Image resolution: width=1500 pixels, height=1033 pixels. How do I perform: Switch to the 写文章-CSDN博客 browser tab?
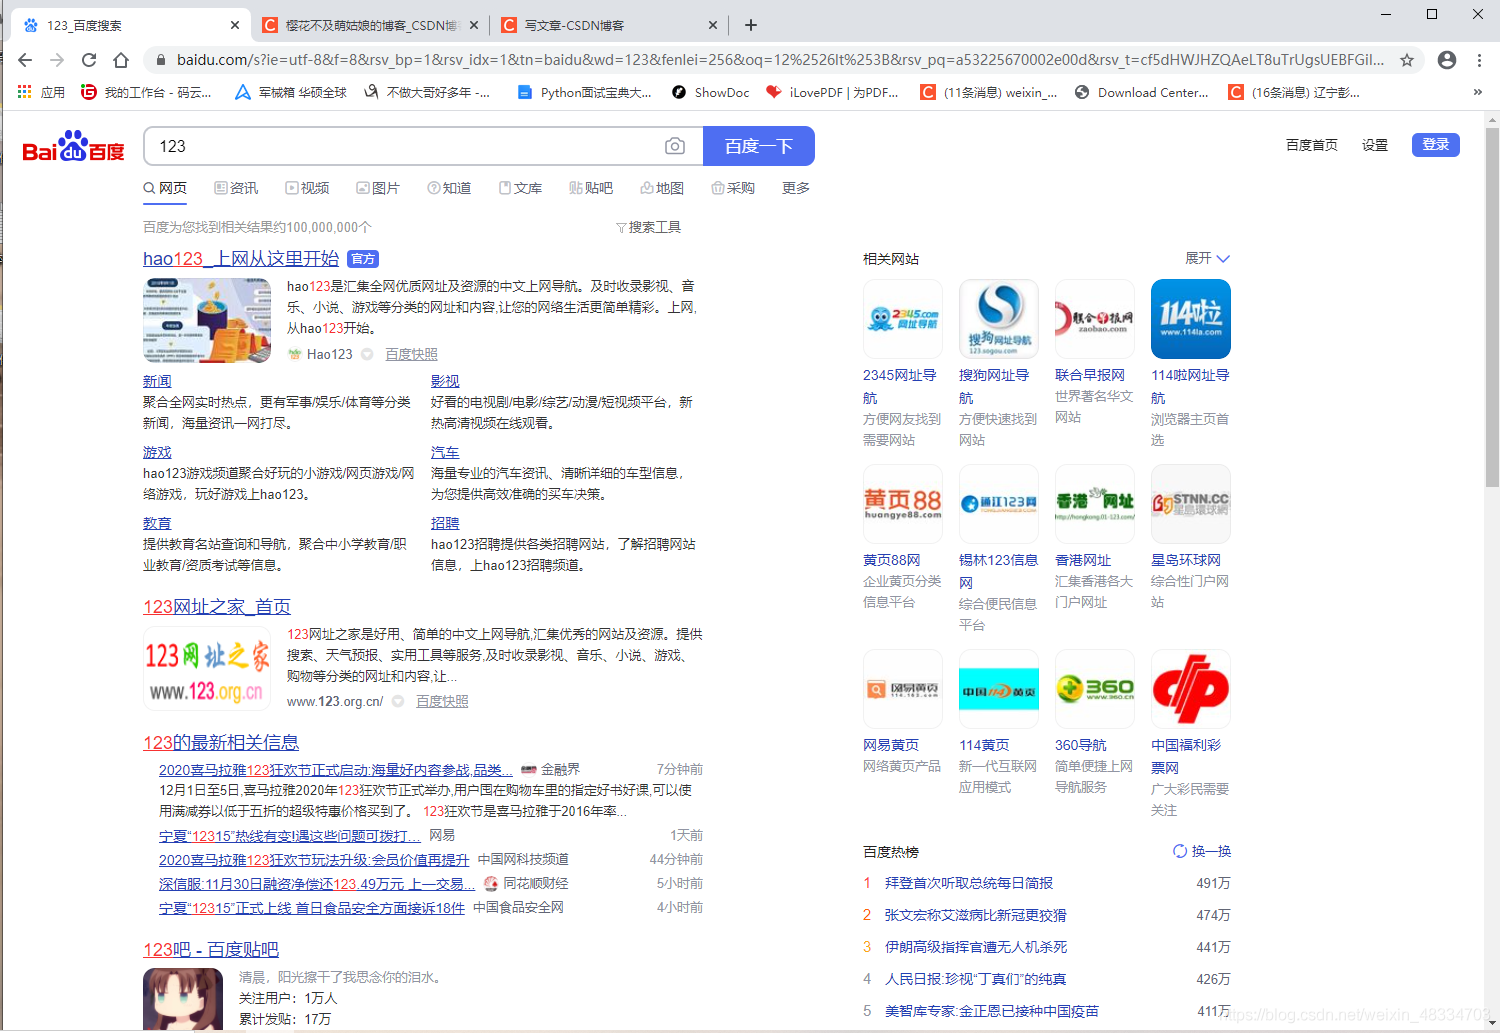point(609,25)
